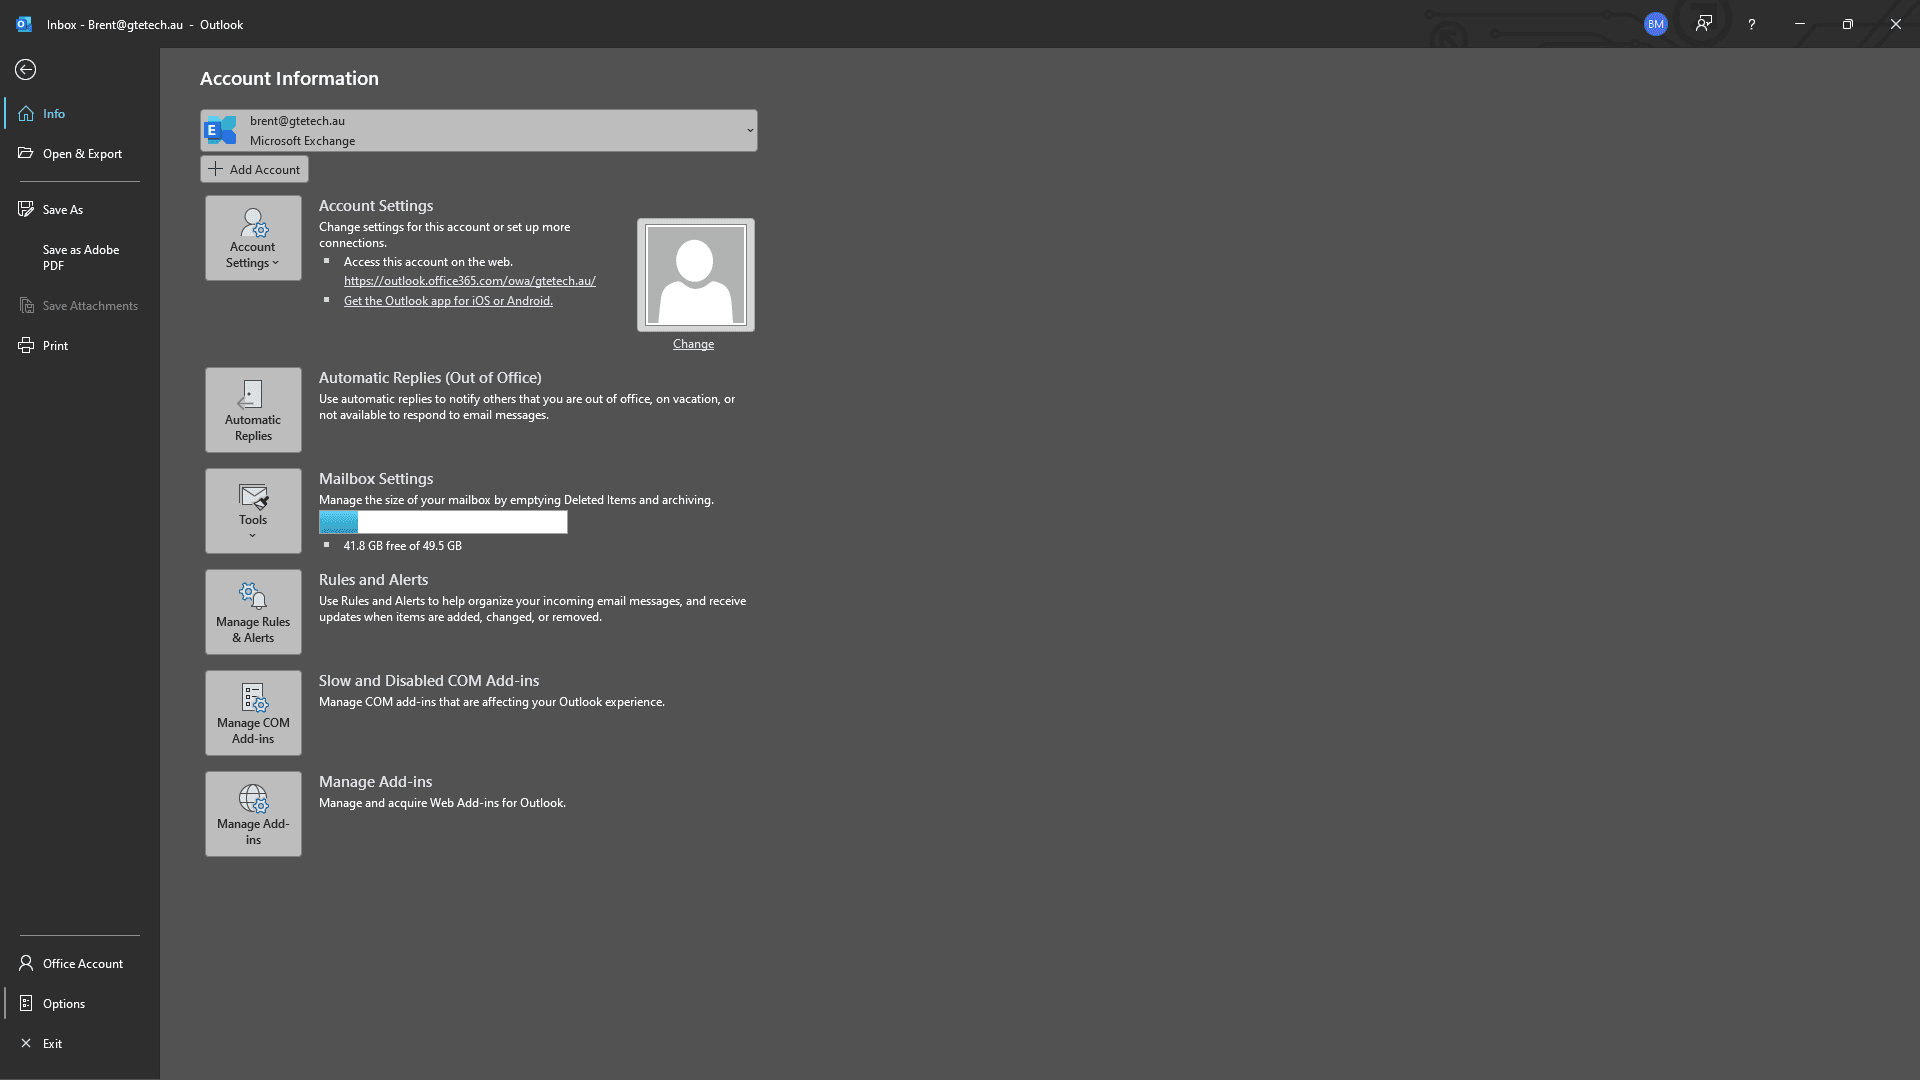Click the Add Account button
Screen dimensions: 1920x1080
coord(254,170)
